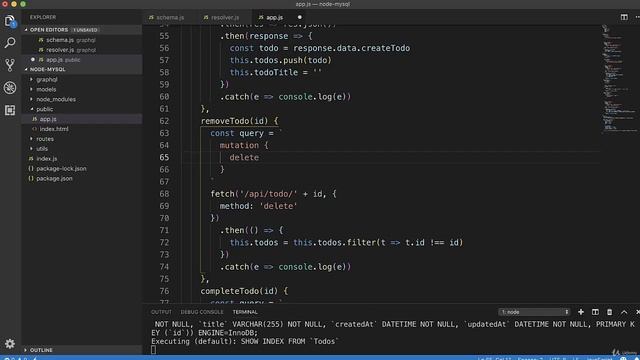Open index.html in the file tree
Screen dimensions: 640x360
pos(54,129)
